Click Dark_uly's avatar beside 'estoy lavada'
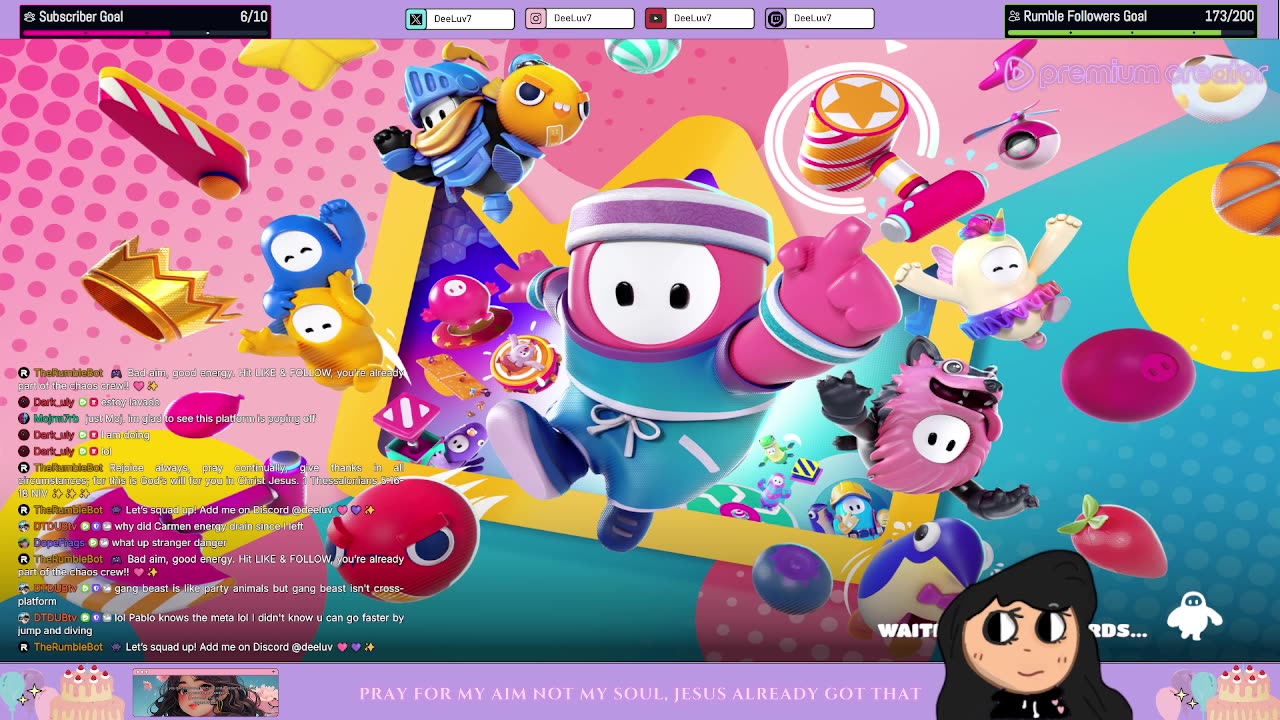The image size is (1280, 720). coord(24,402)
